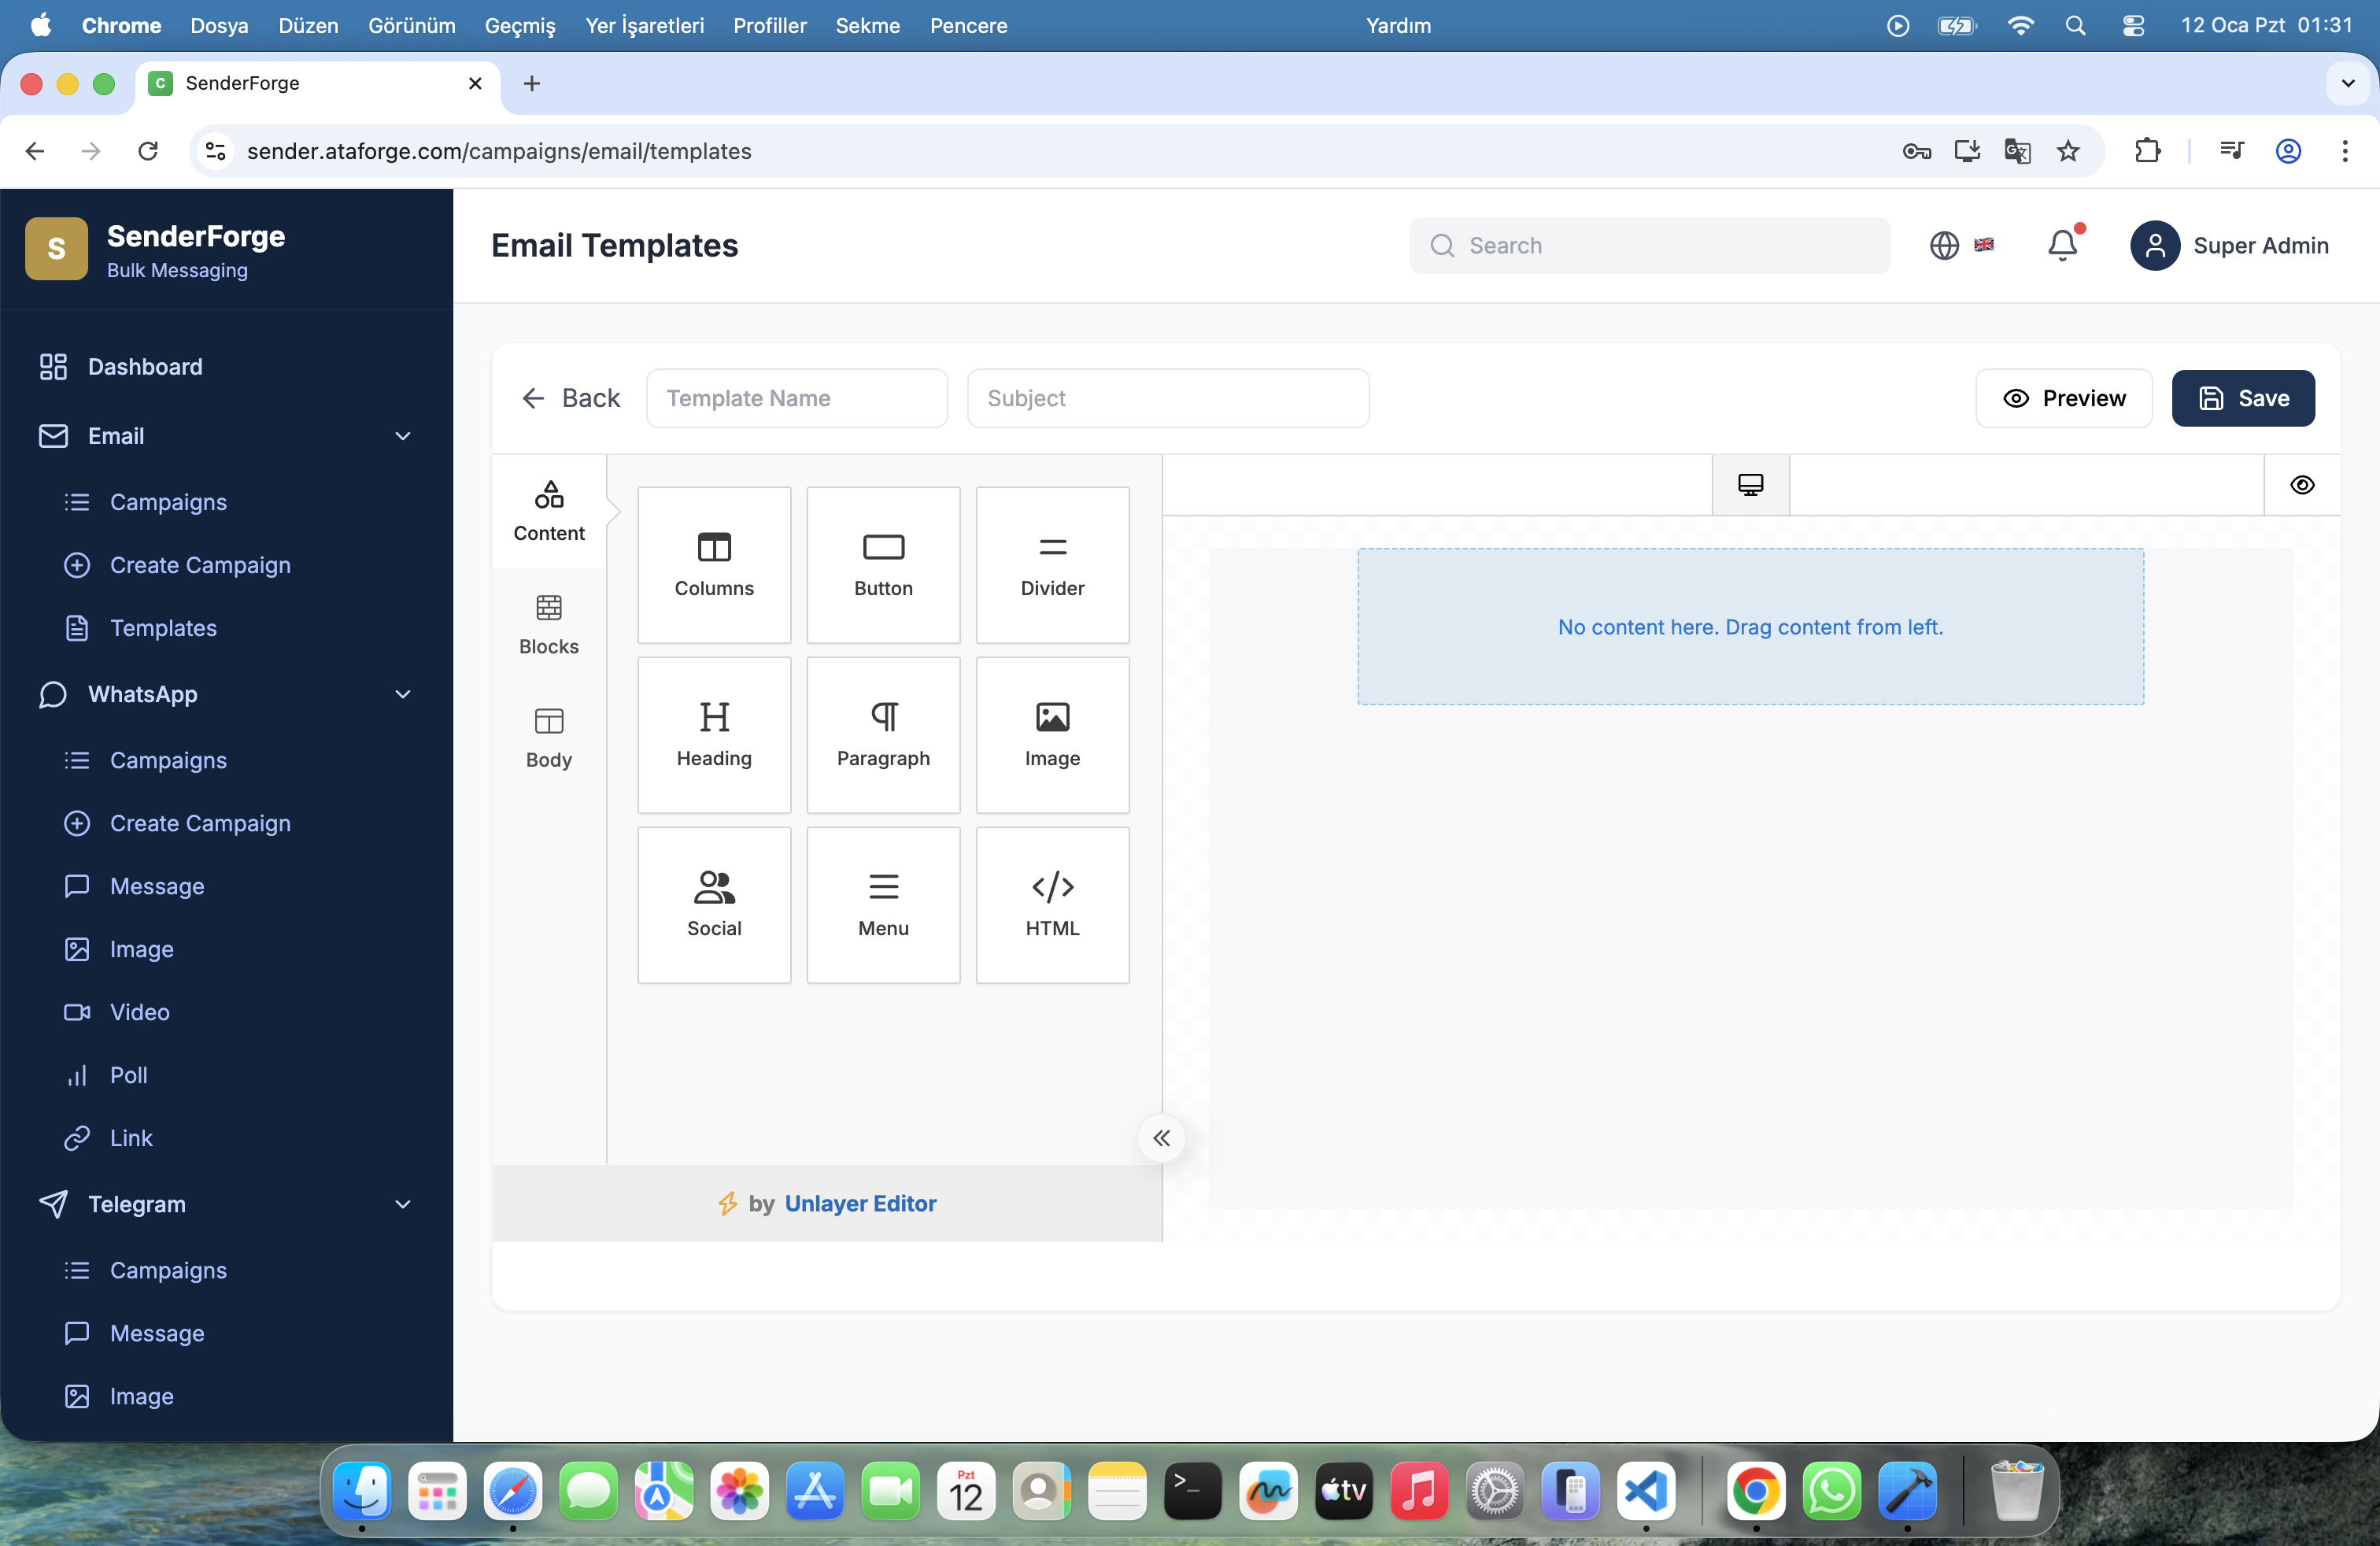Click the Template Name input field
The image size is (2380, 1546).
796,398
